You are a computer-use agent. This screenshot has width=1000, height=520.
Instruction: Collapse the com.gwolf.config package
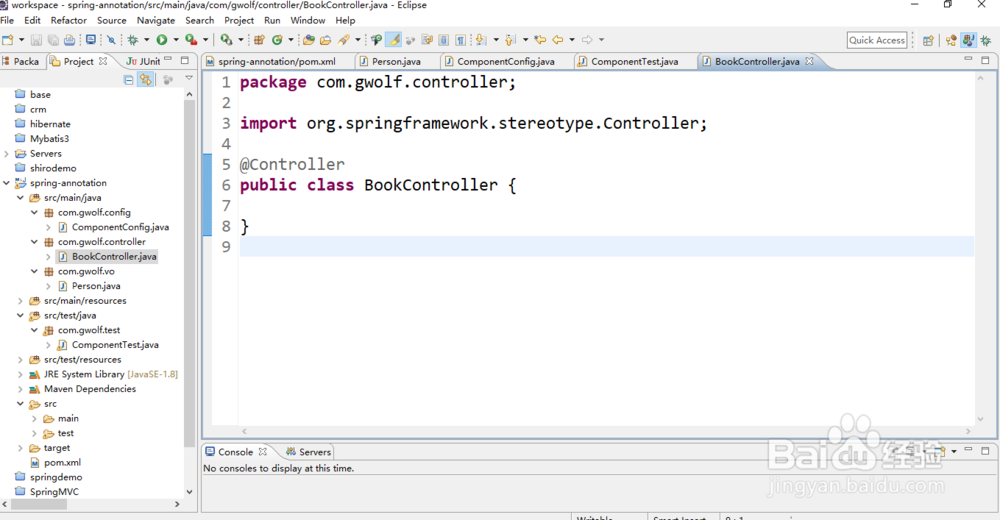click(34, 212)
